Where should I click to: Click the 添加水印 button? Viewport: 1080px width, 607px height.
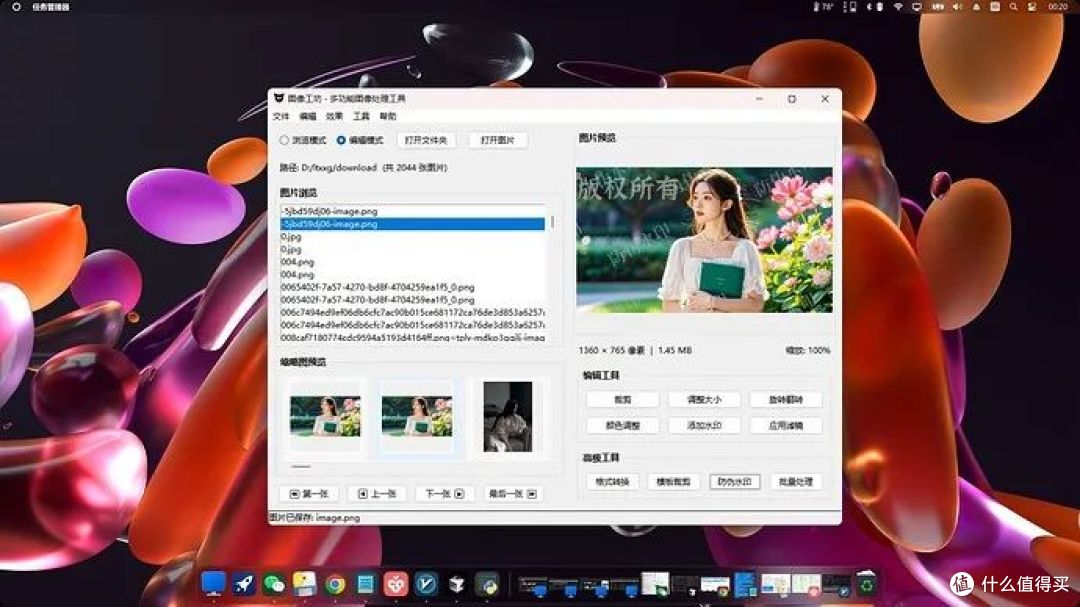(704, 426)
